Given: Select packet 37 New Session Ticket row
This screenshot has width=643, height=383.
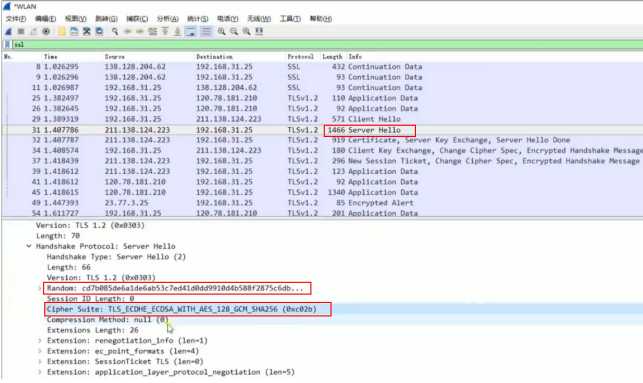Looking at the screenshot, I should (322, 161).
